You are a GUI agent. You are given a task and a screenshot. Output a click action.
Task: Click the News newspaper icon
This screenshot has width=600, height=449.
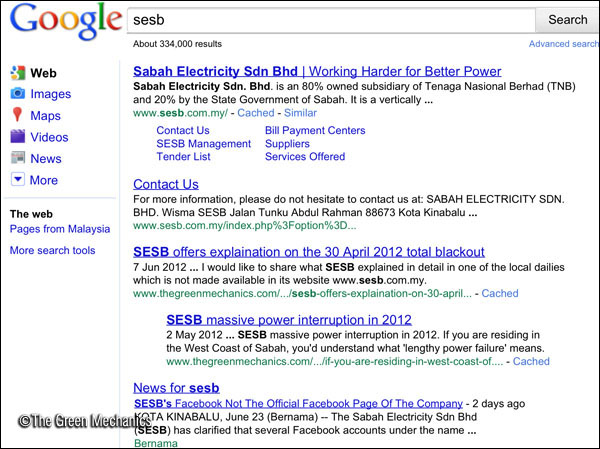coord(18,158)
